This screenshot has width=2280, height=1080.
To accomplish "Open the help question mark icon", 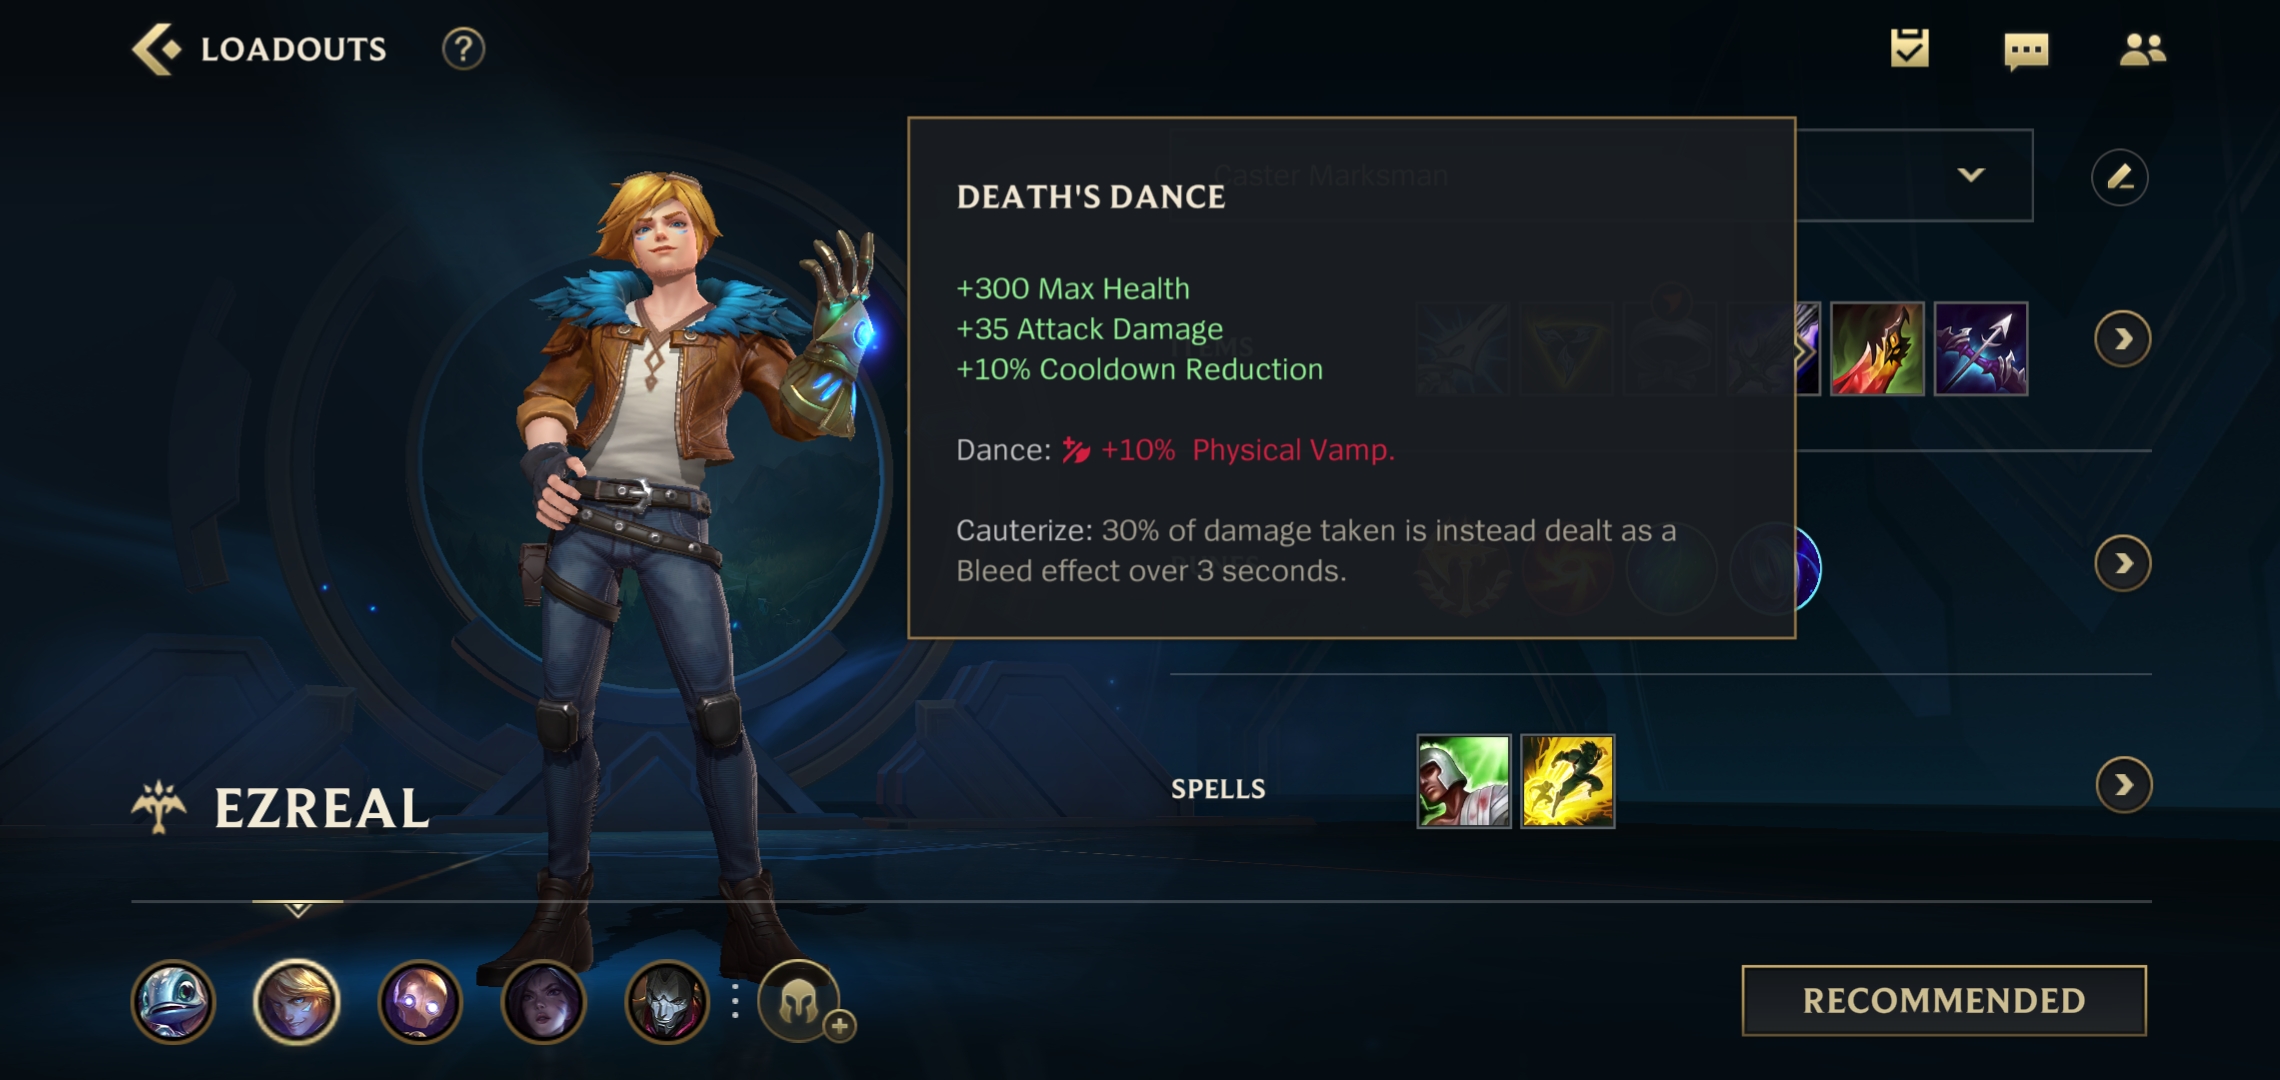I will [x=463, y=49].
